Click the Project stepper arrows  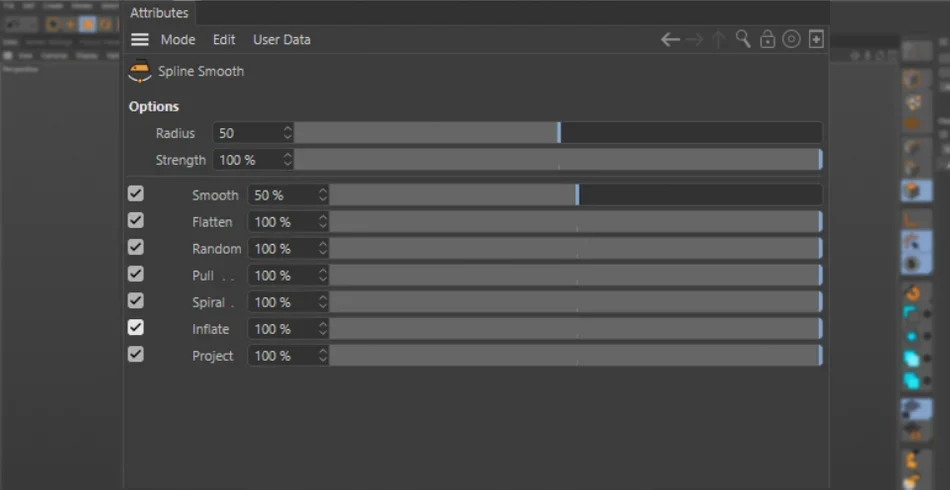(323, 356)
